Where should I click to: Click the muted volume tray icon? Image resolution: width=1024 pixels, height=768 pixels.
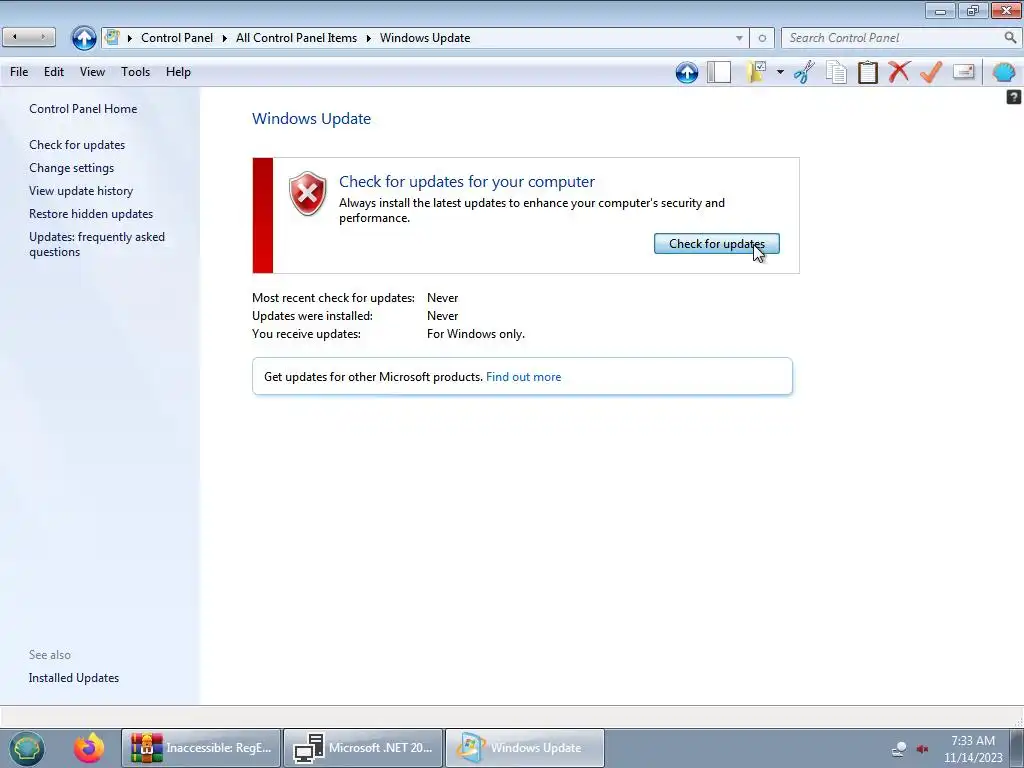click(922, 748)
